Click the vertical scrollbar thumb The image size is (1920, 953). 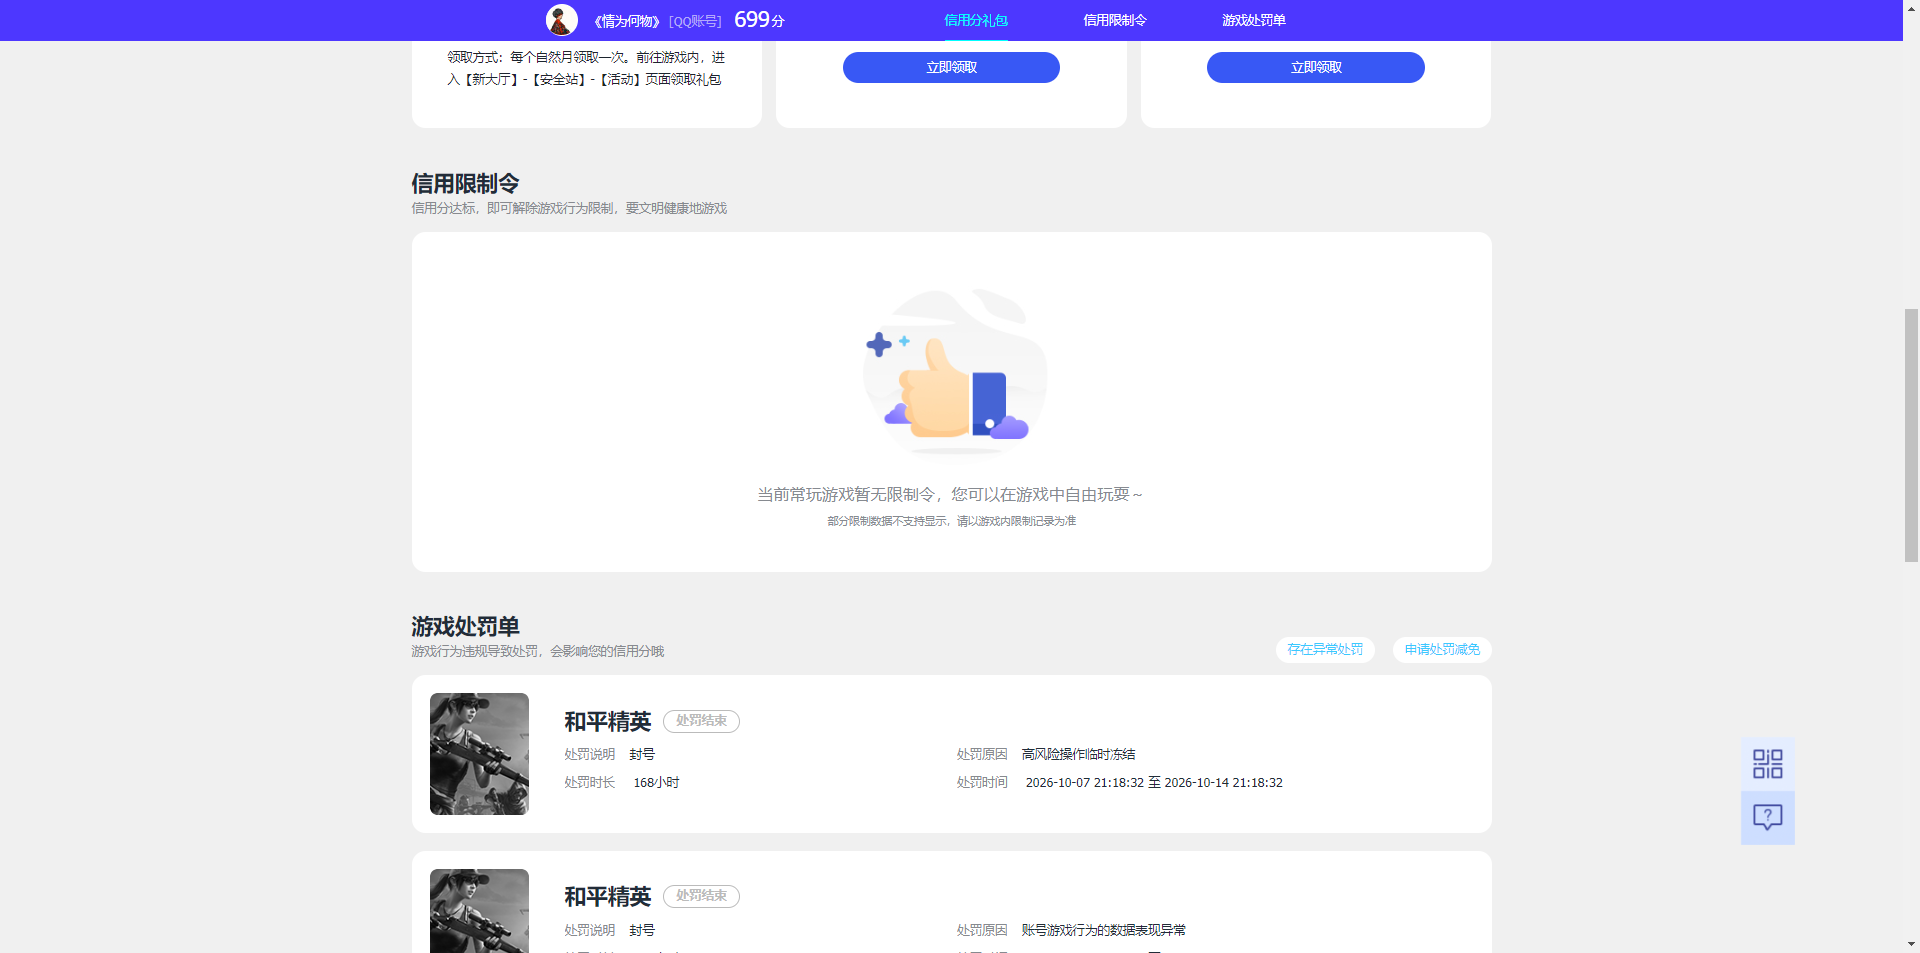click(x=1911, y=435)
